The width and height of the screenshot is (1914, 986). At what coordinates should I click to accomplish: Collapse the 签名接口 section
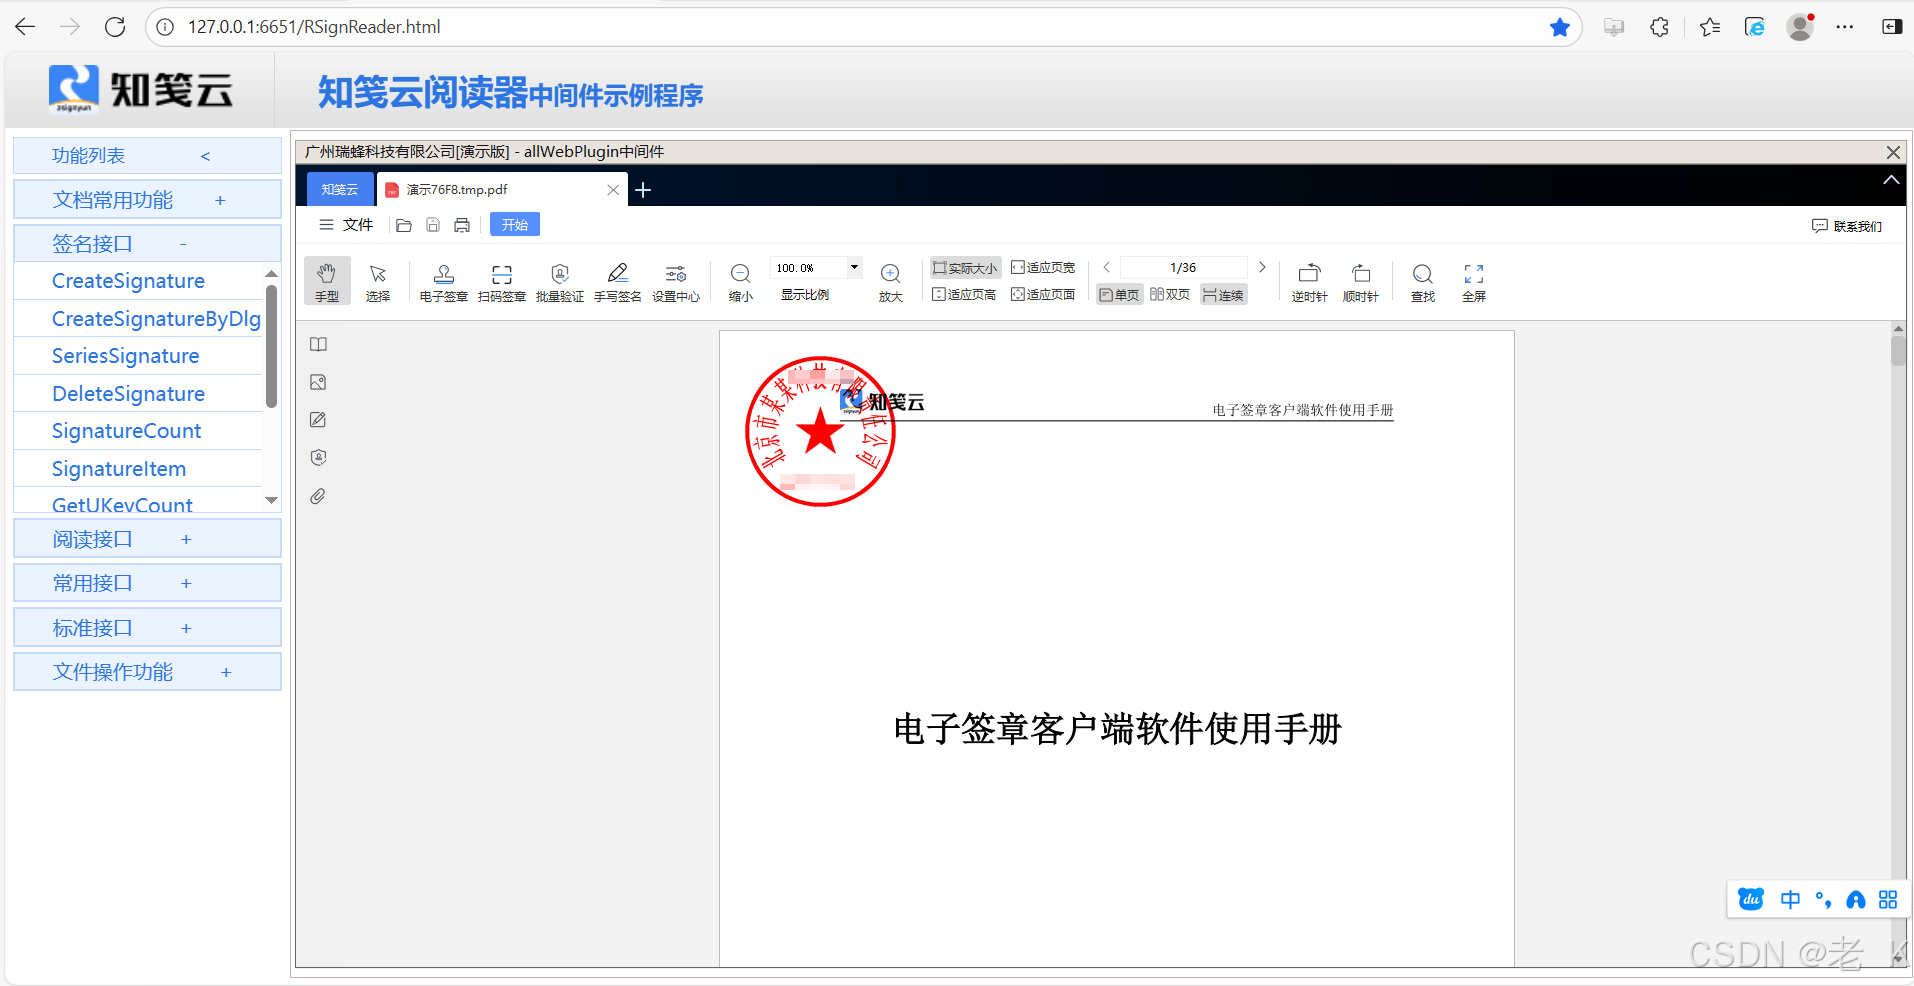tap(147, 244)
